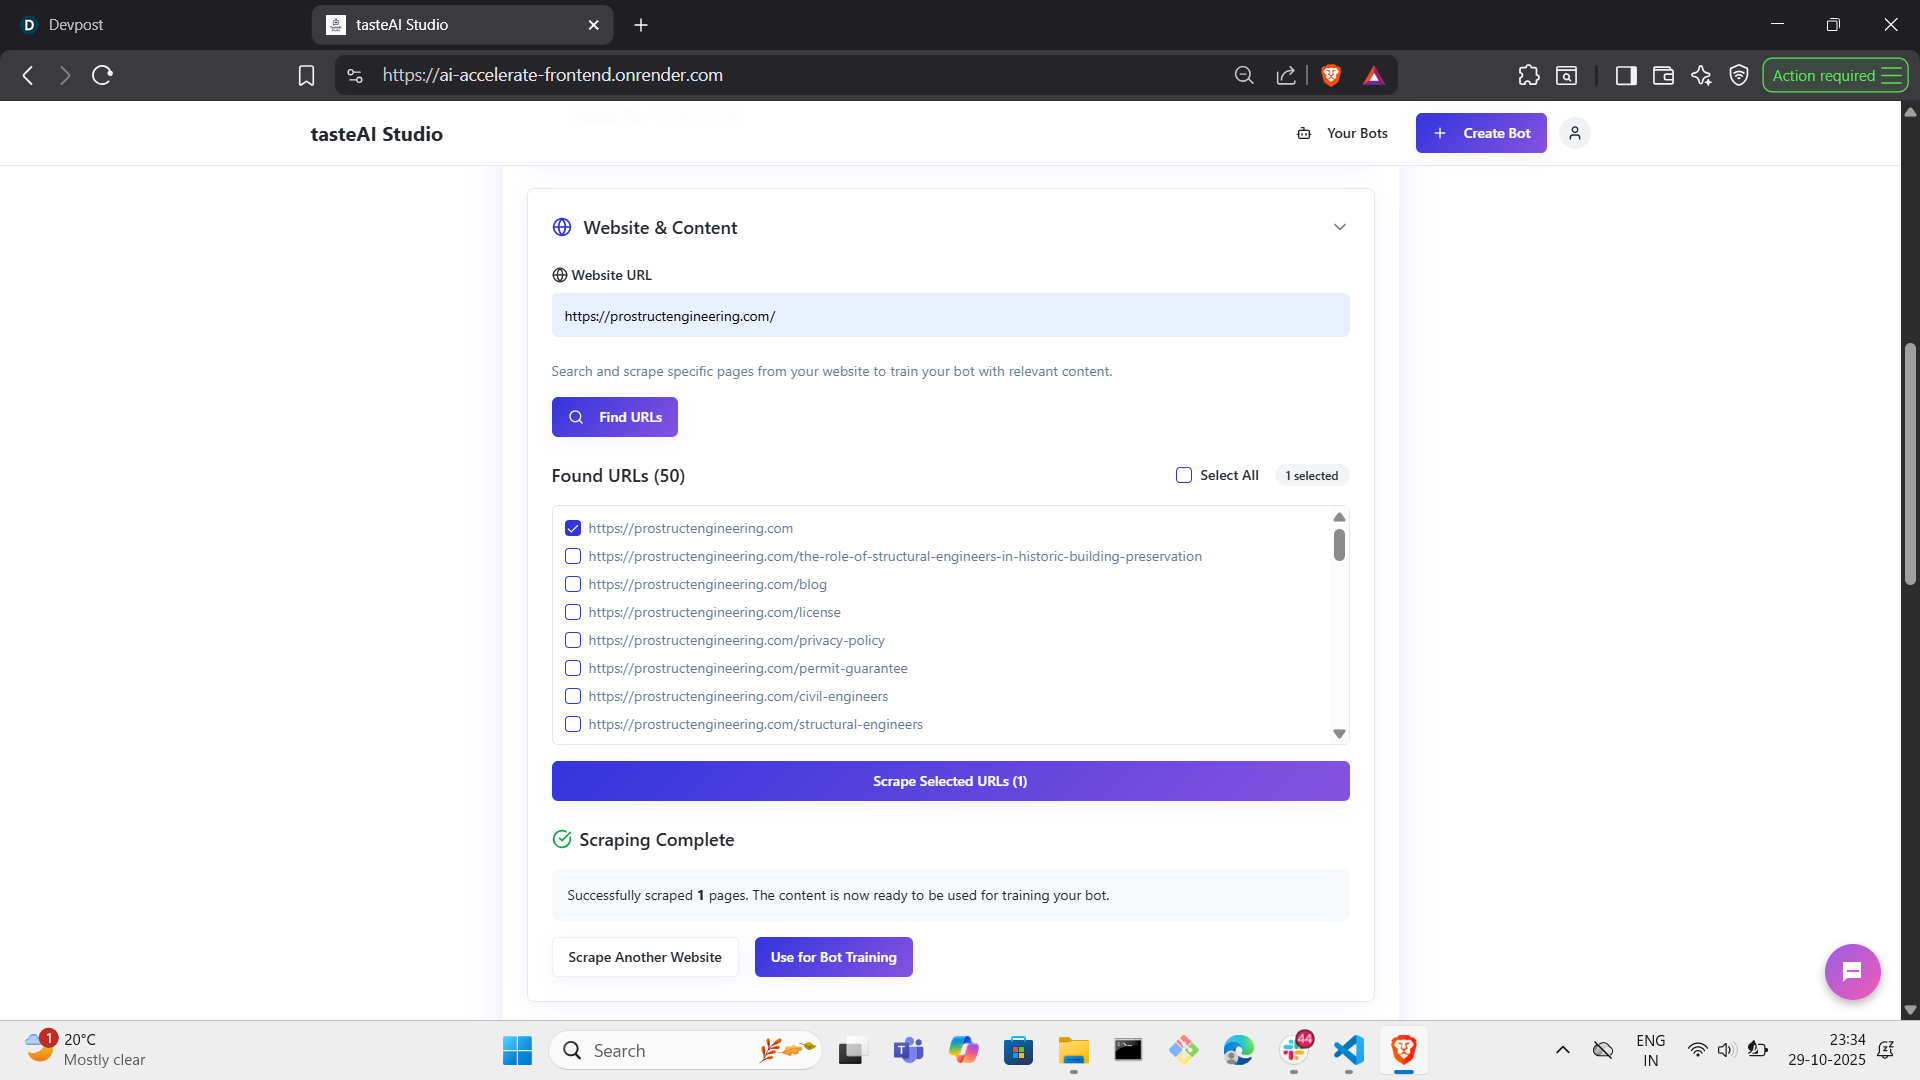Collapse the Website & Content section chevron
The image size is (1920, 1080).
(x=1339, y=227)
